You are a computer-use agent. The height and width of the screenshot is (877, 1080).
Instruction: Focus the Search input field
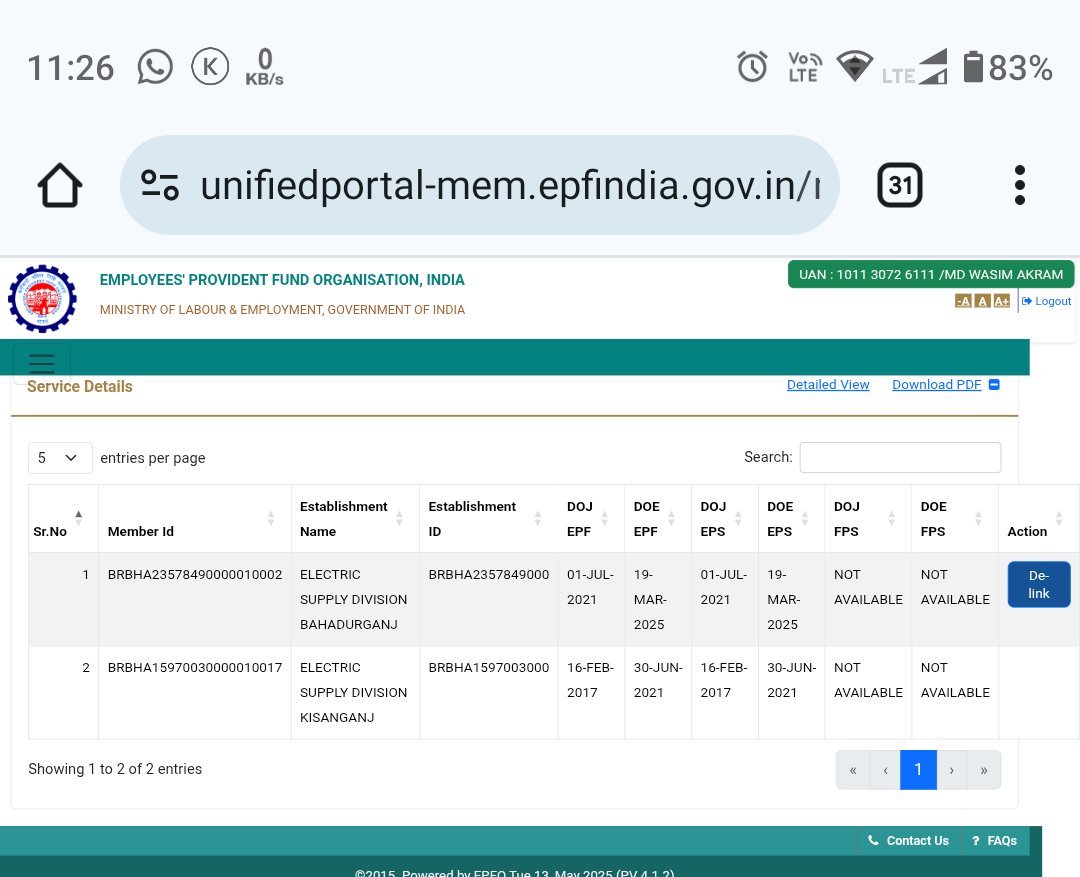click(900, 457)
